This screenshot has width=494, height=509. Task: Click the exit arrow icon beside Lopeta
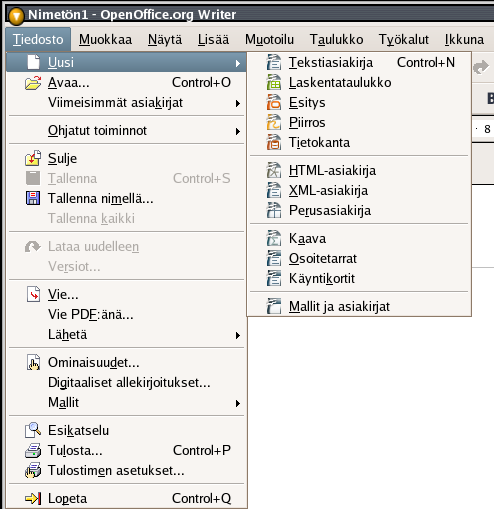coord(33,499)
